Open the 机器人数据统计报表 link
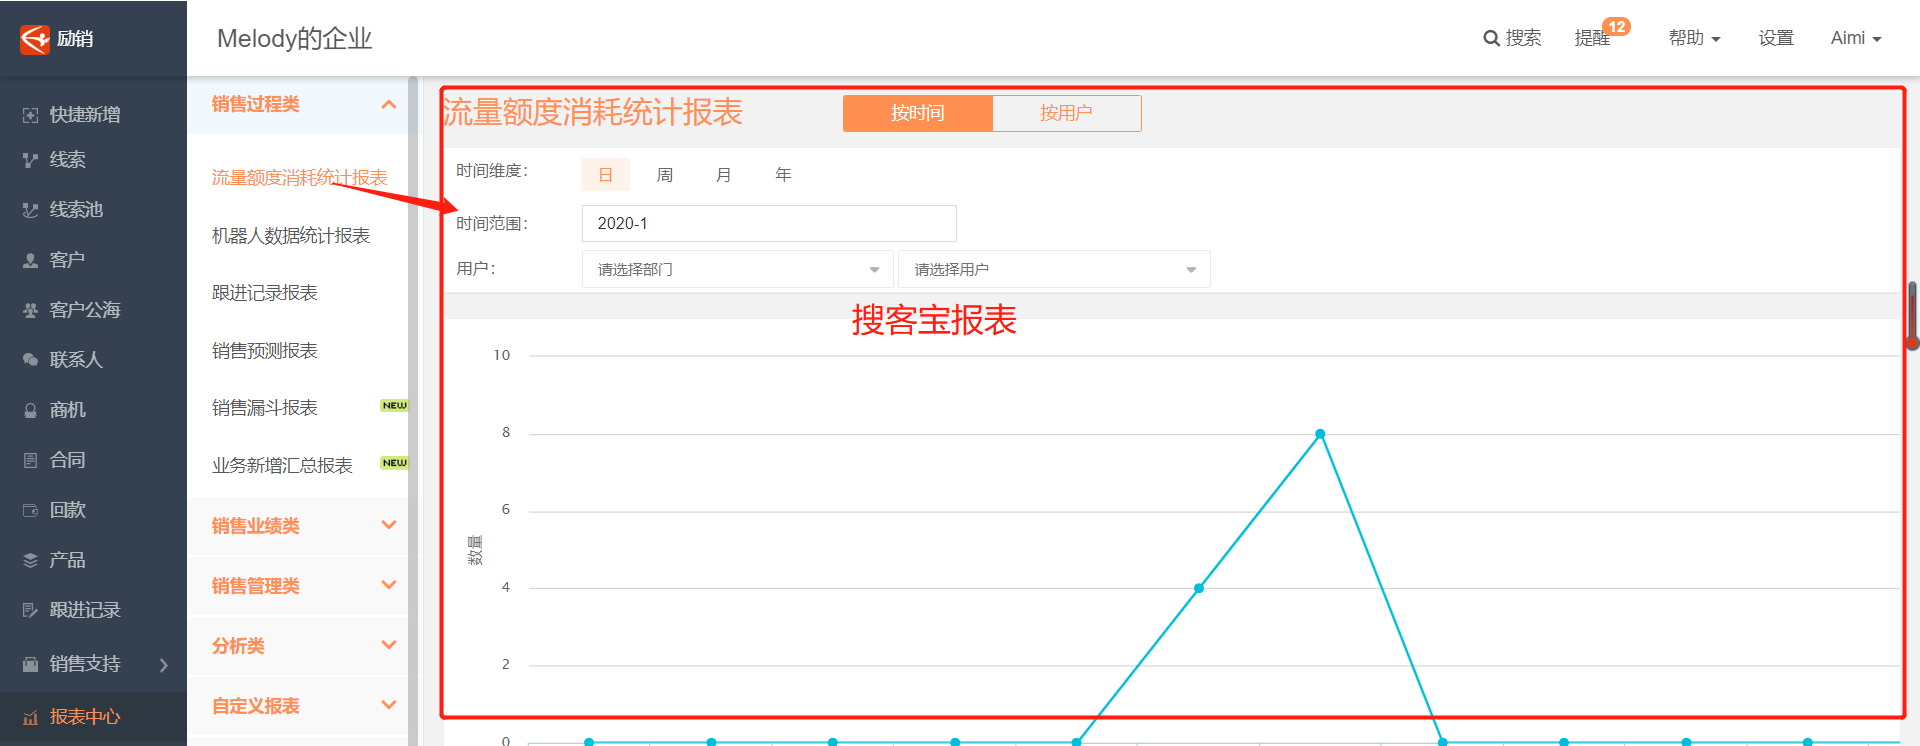 tap(291, 236)
